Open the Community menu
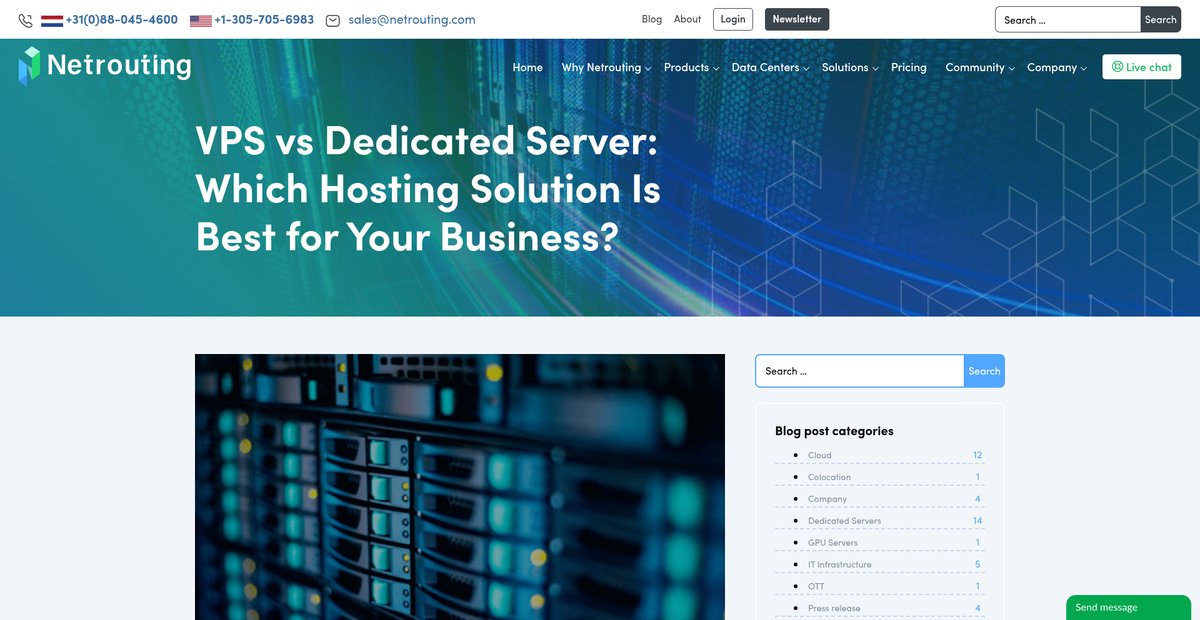The image size is (1200, 620). tap(975, 67)
